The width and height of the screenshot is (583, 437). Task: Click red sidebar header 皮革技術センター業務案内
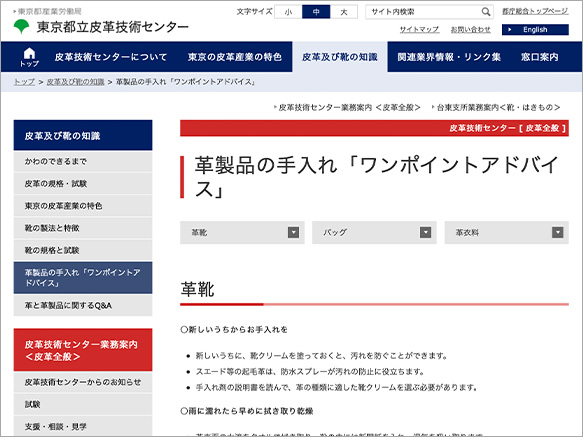pos(83,350)
